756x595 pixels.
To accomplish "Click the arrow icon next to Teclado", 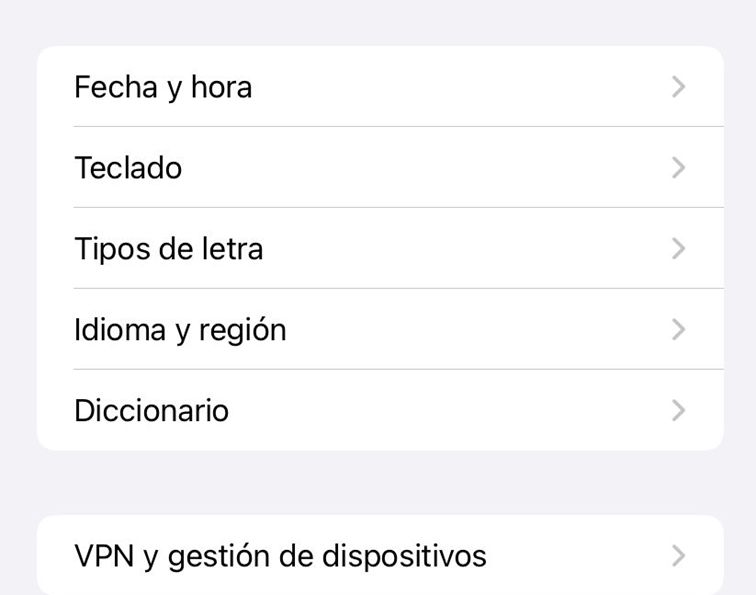I will coord(679,168).
